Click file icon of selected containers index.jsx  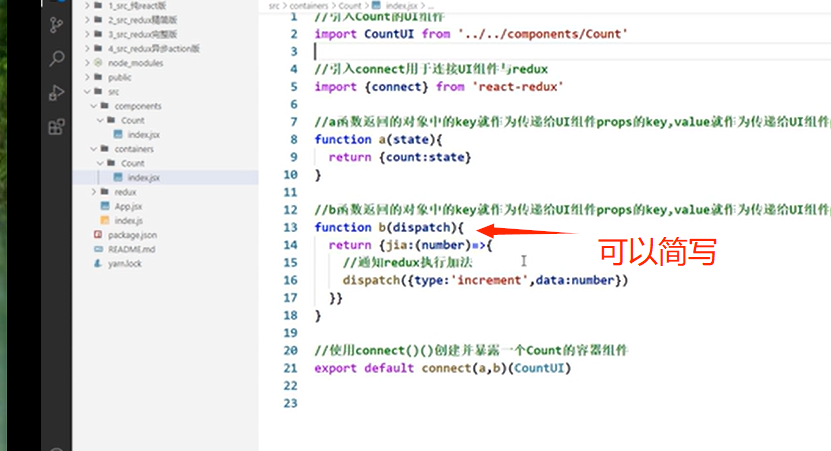[x=118, y=177]
